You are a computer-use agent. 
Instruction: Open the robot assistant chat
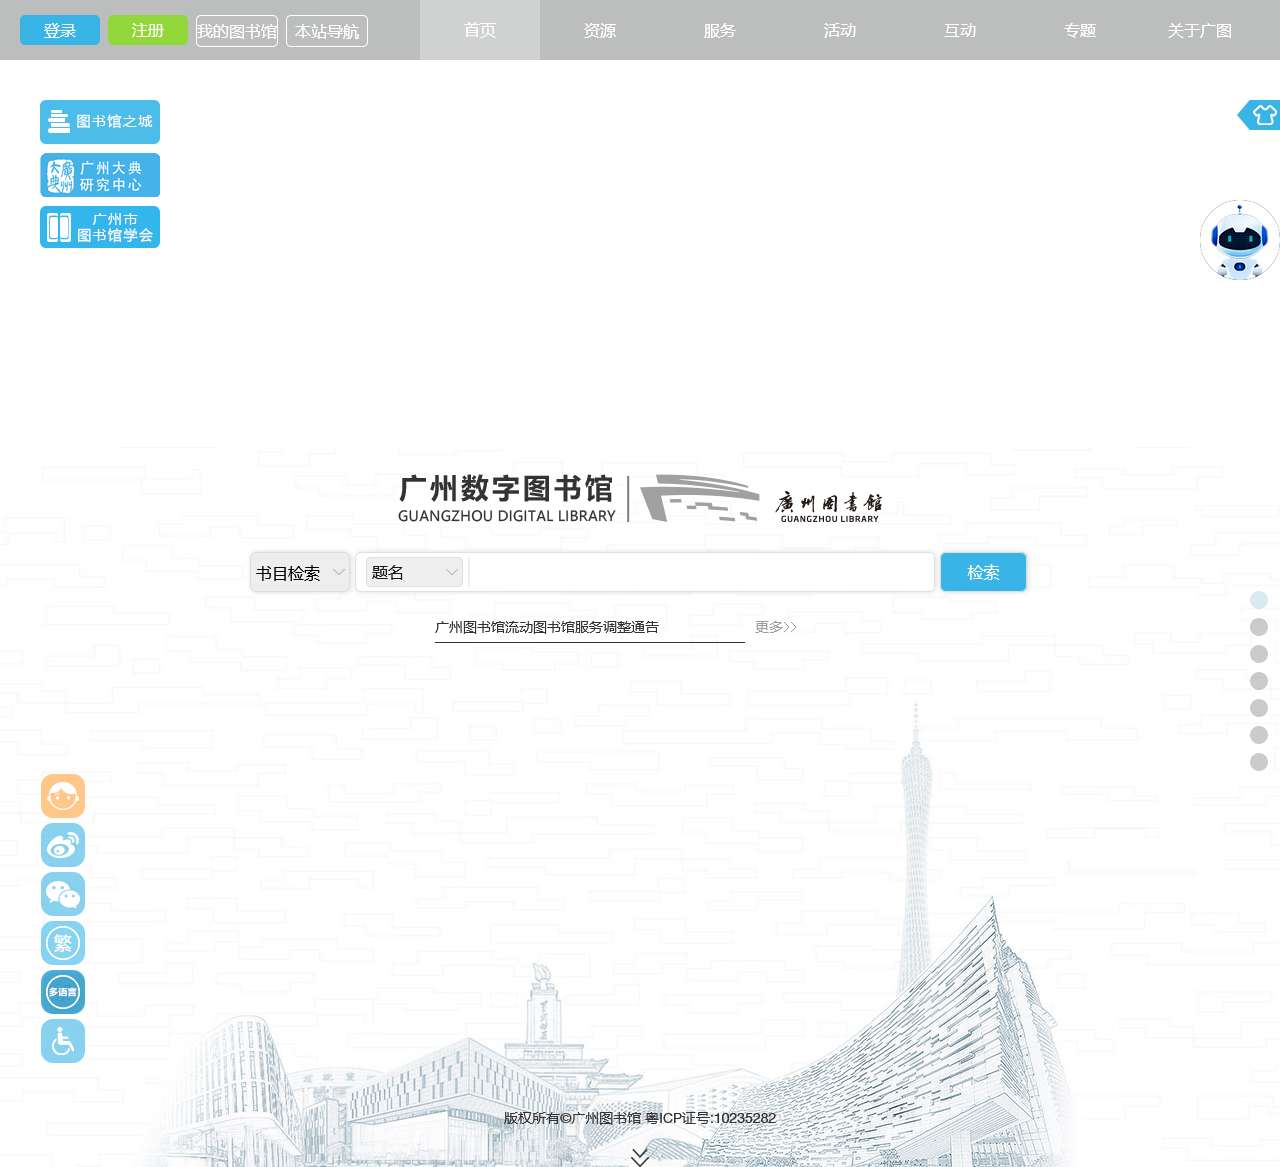coord(1240,240)
